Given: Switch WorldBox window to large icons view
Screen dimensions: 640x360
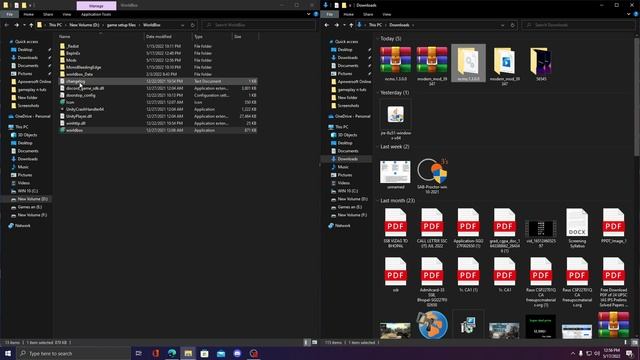Looking at the screenshot, I should point(315,342).
